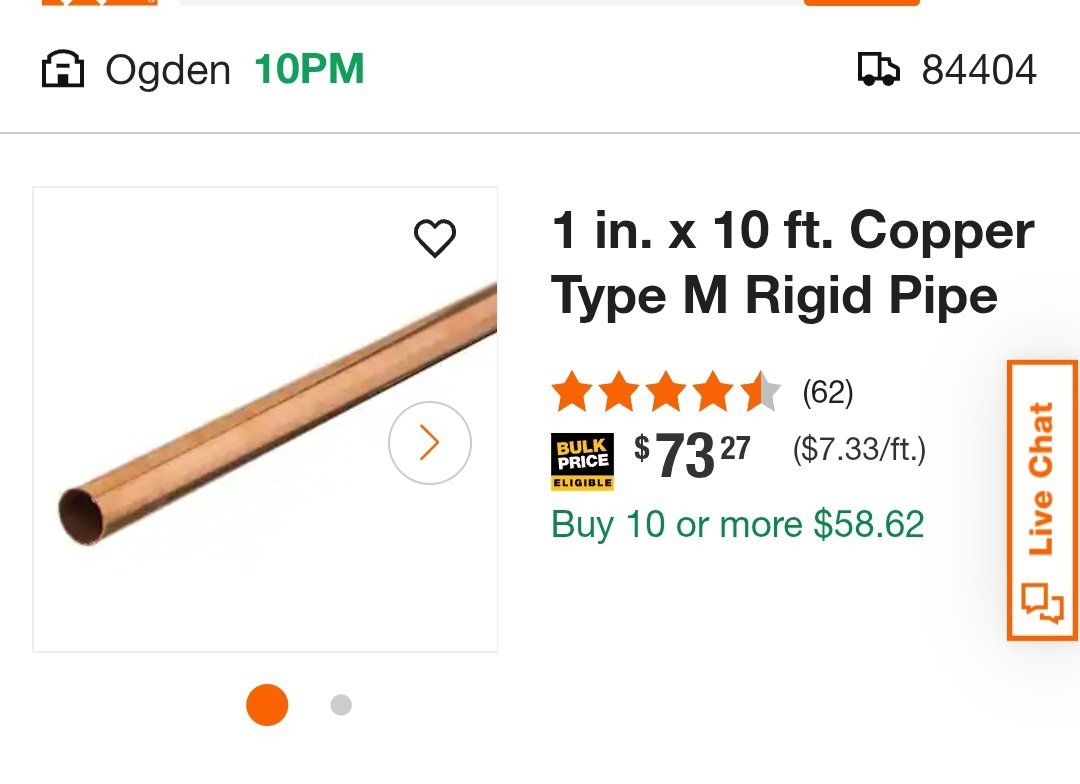This screenshot has width=1080, height=784.
Task: Click Buy 10 or more $58.62 offer
Action: [738, 524]
